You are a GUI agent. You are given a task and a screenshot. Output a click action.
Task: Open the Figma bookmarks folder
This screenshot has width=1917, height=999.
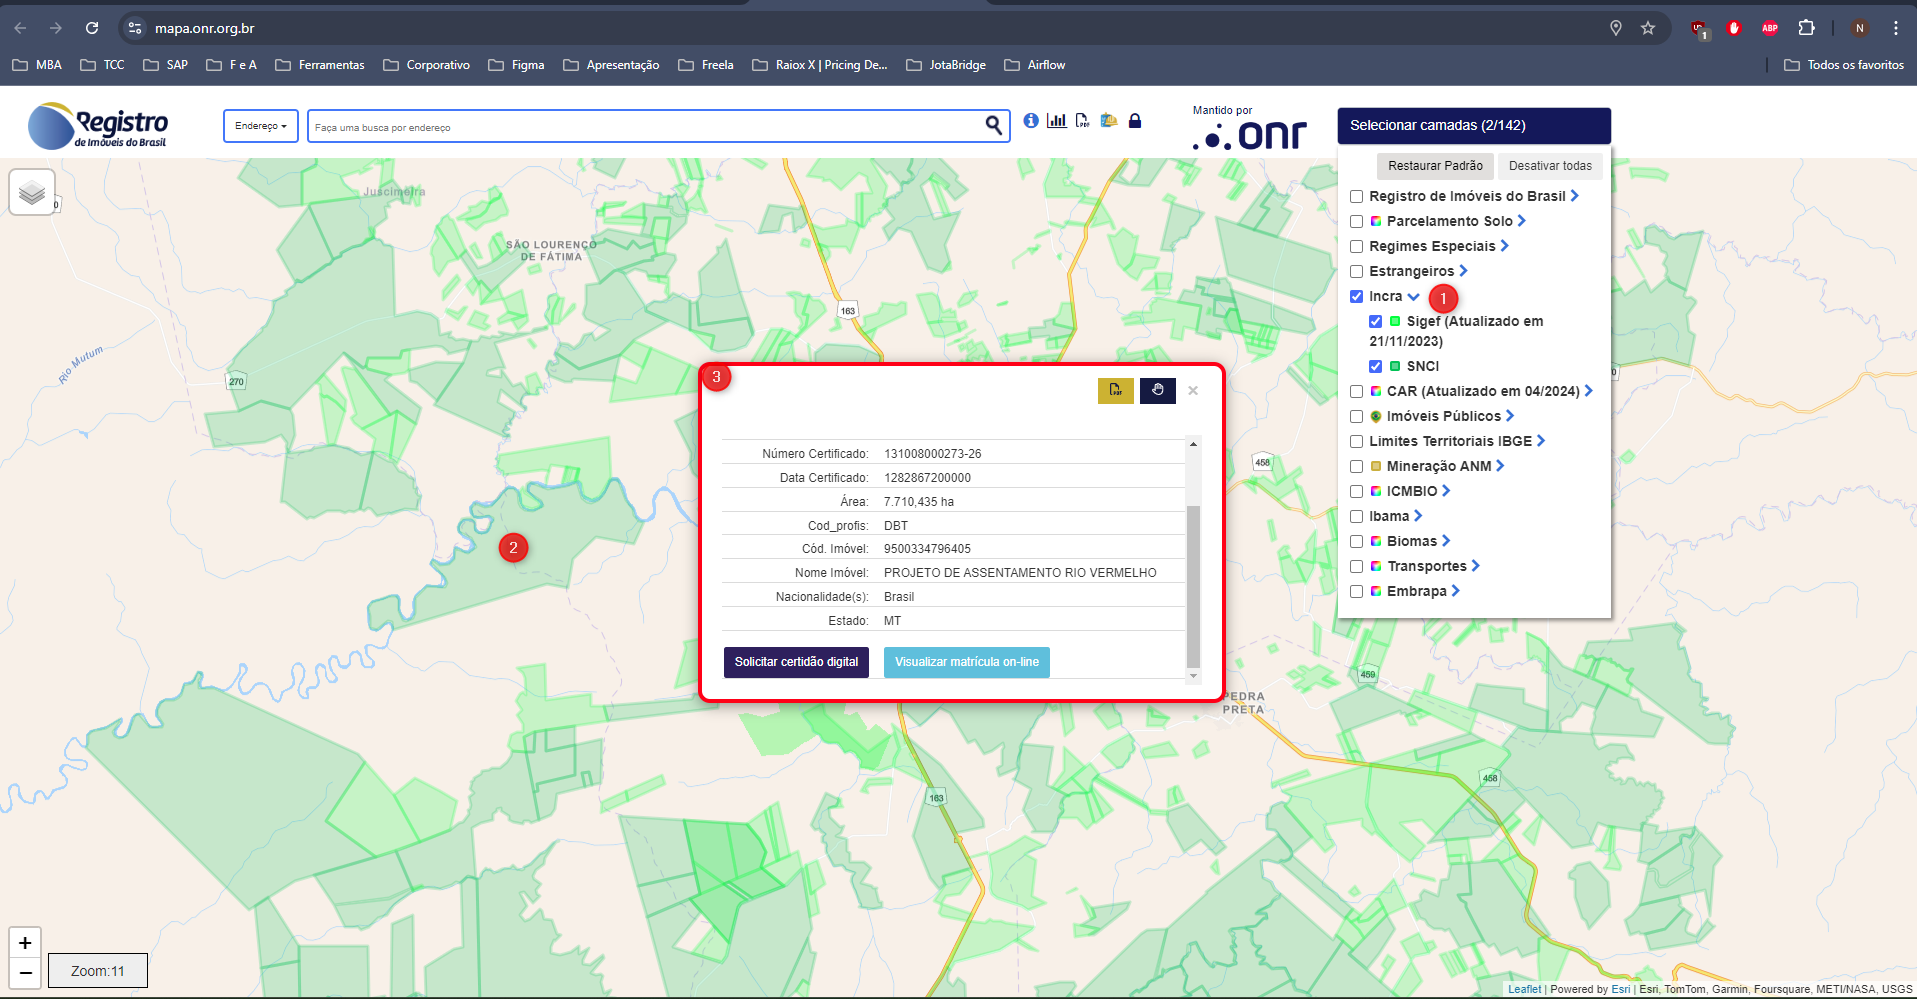point(517,65)
